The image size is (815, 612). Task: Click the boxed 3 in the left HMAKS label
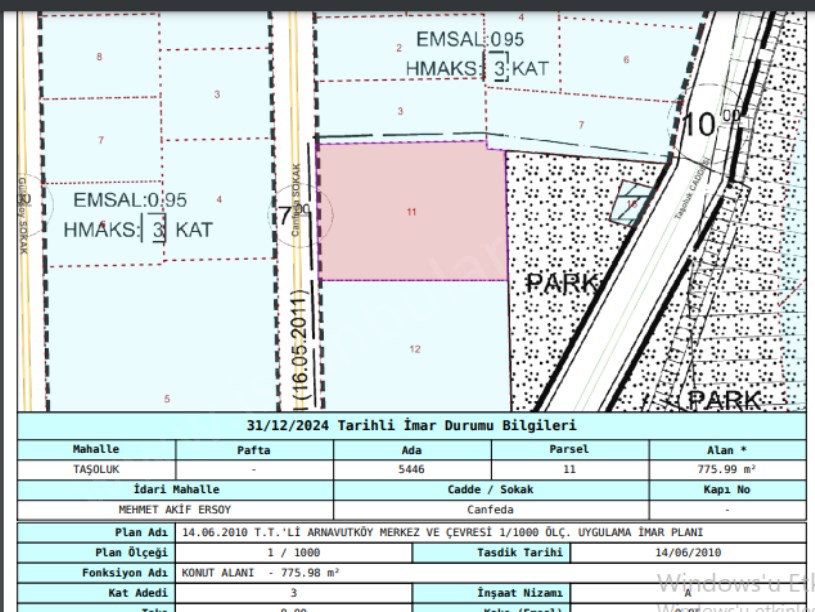click(x=157, y=229)
